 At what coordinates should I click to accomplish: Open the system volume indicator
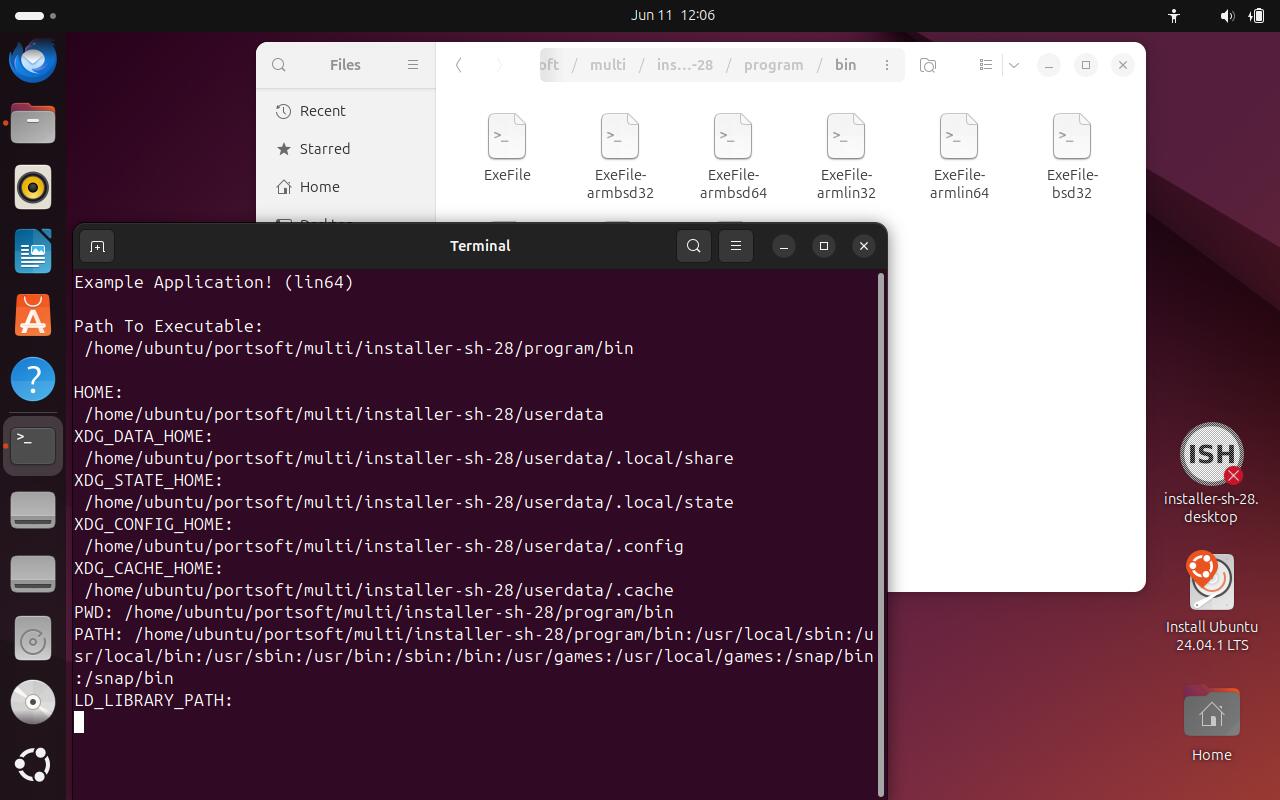point(1227,15)
